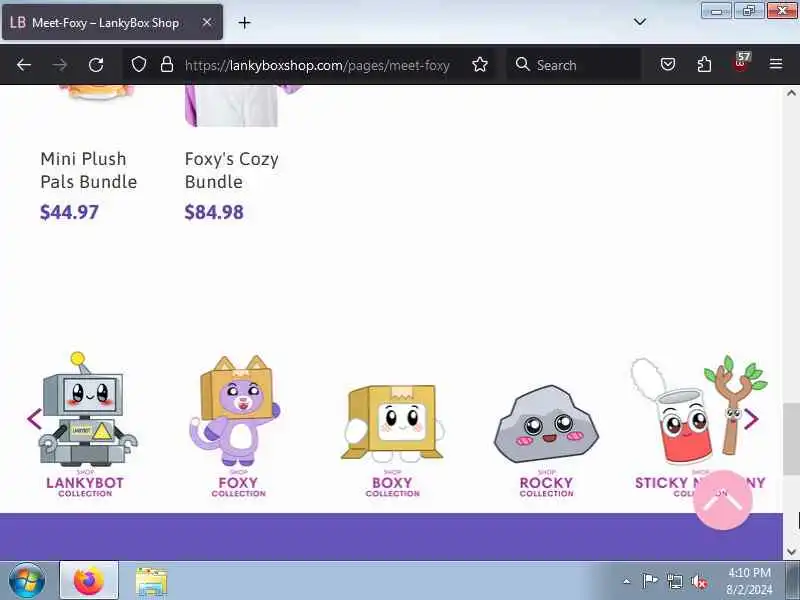Click the $84.98 price
Image resolution: width=800 pixels, height=600 pixels.
(x=214, y=212)
